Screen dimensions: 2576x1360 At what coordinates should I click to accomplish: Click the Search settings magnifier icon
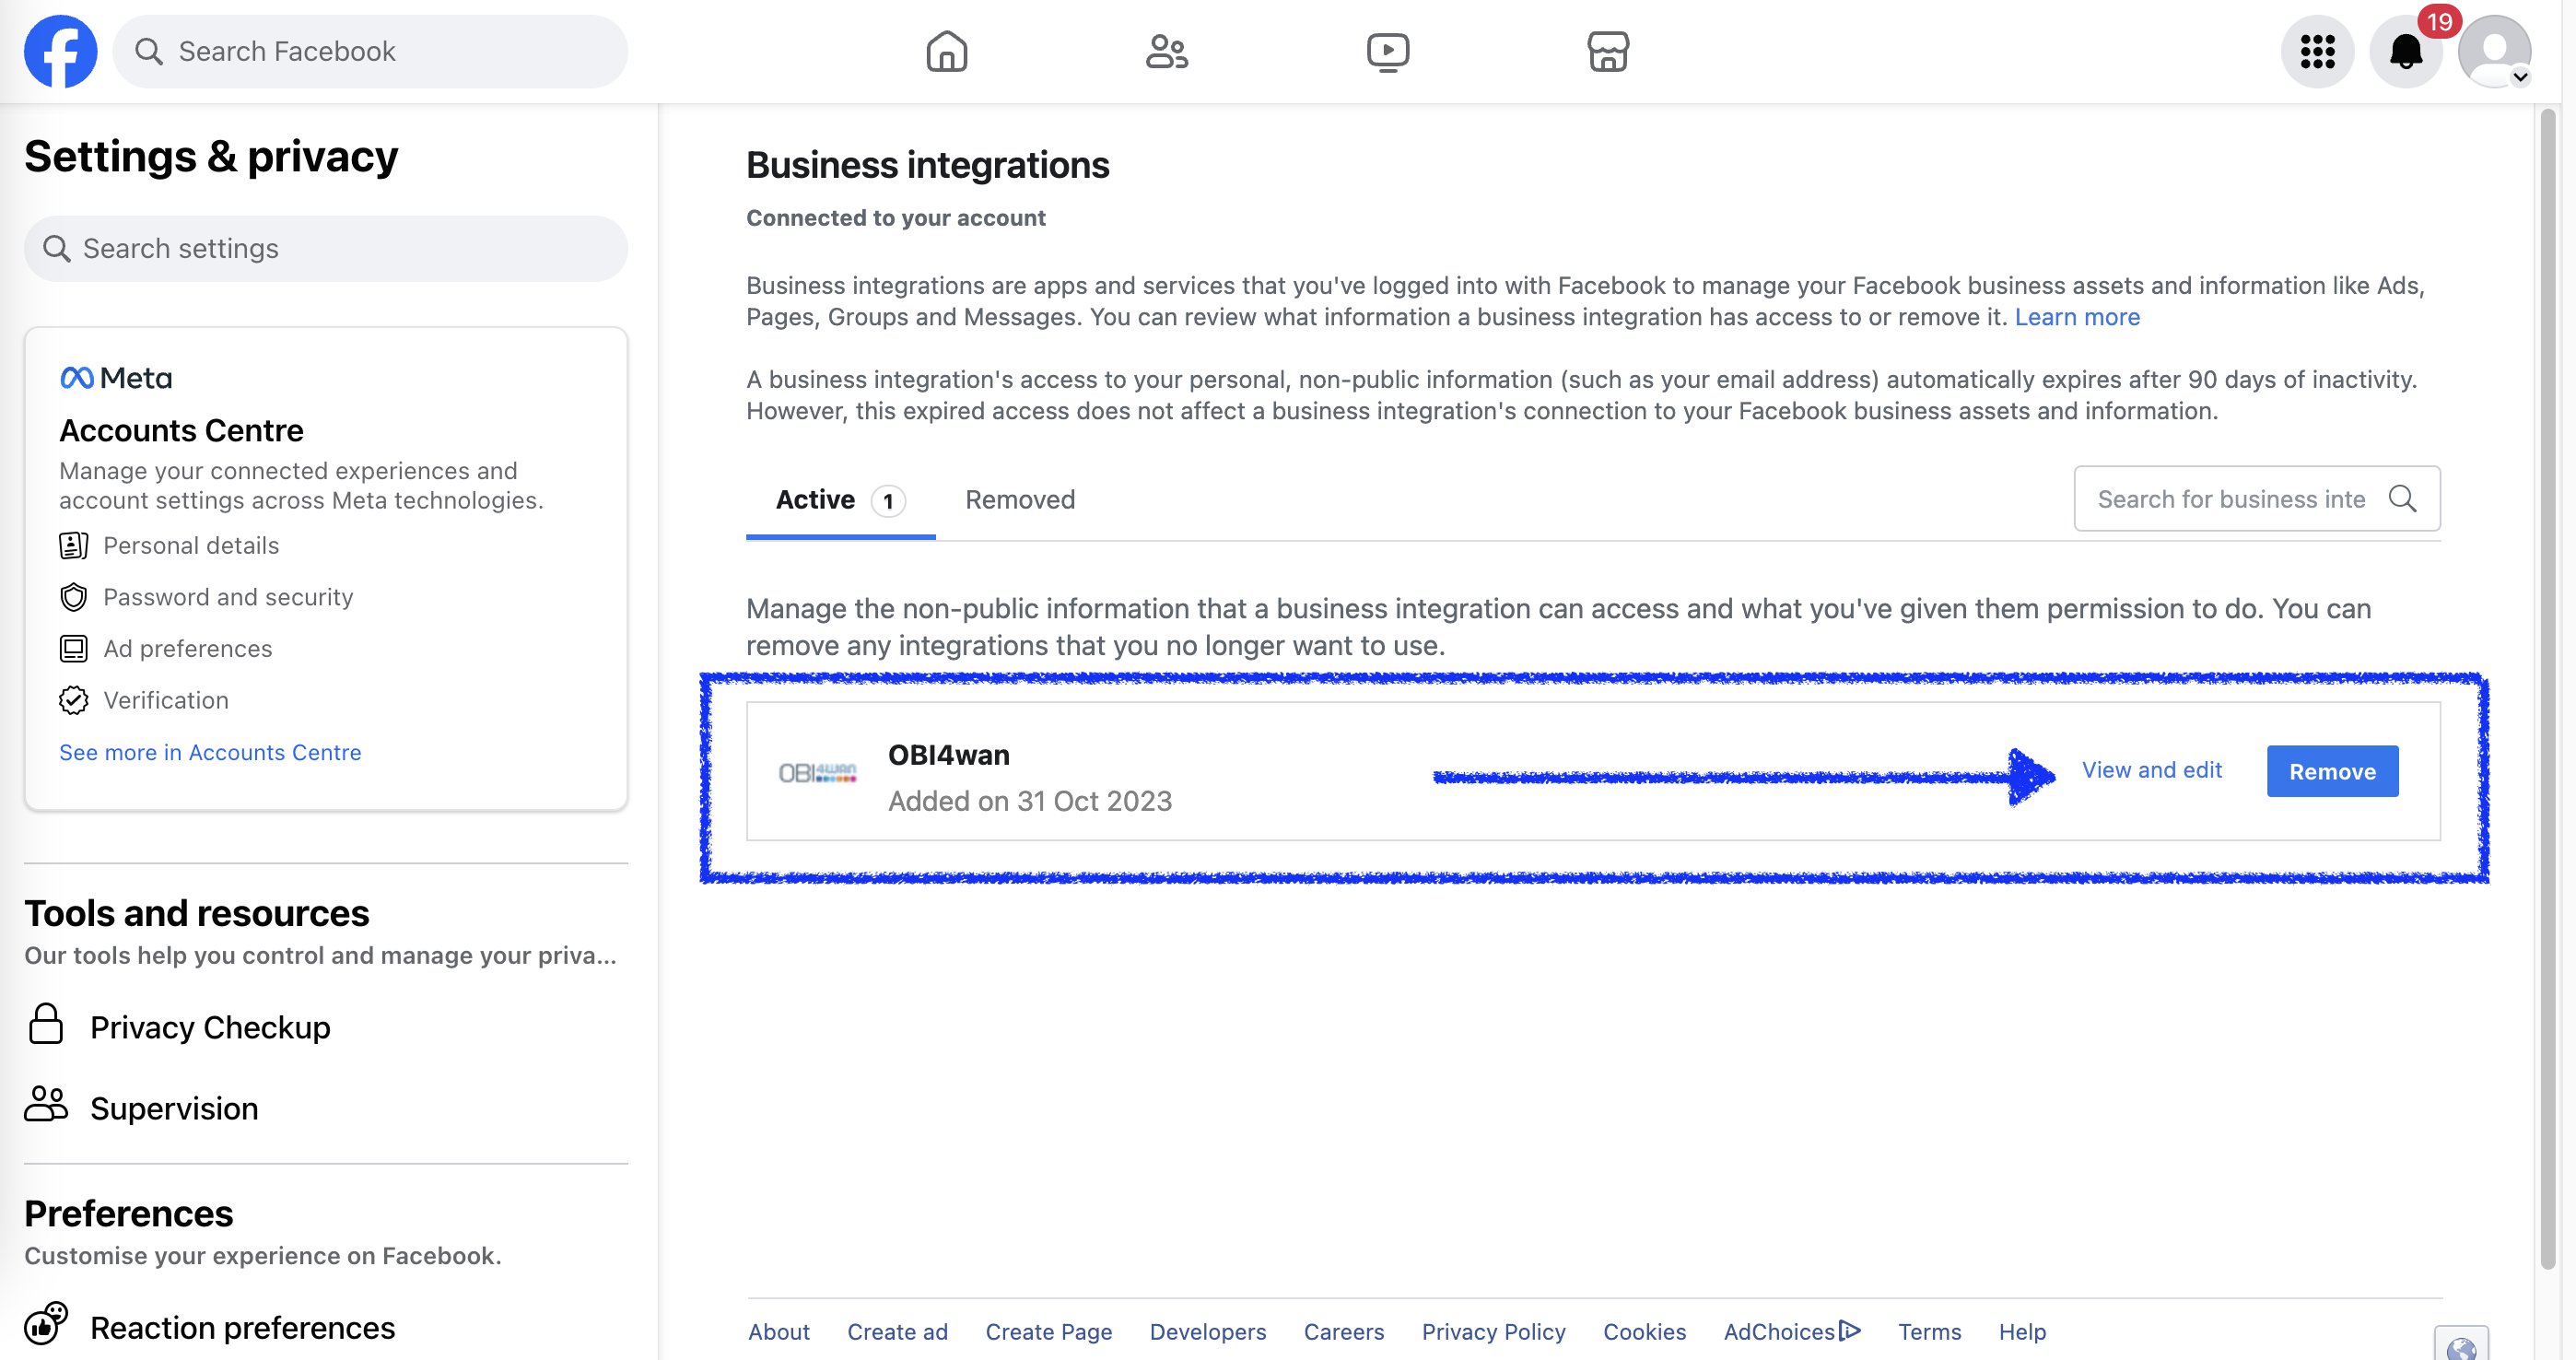57,248
